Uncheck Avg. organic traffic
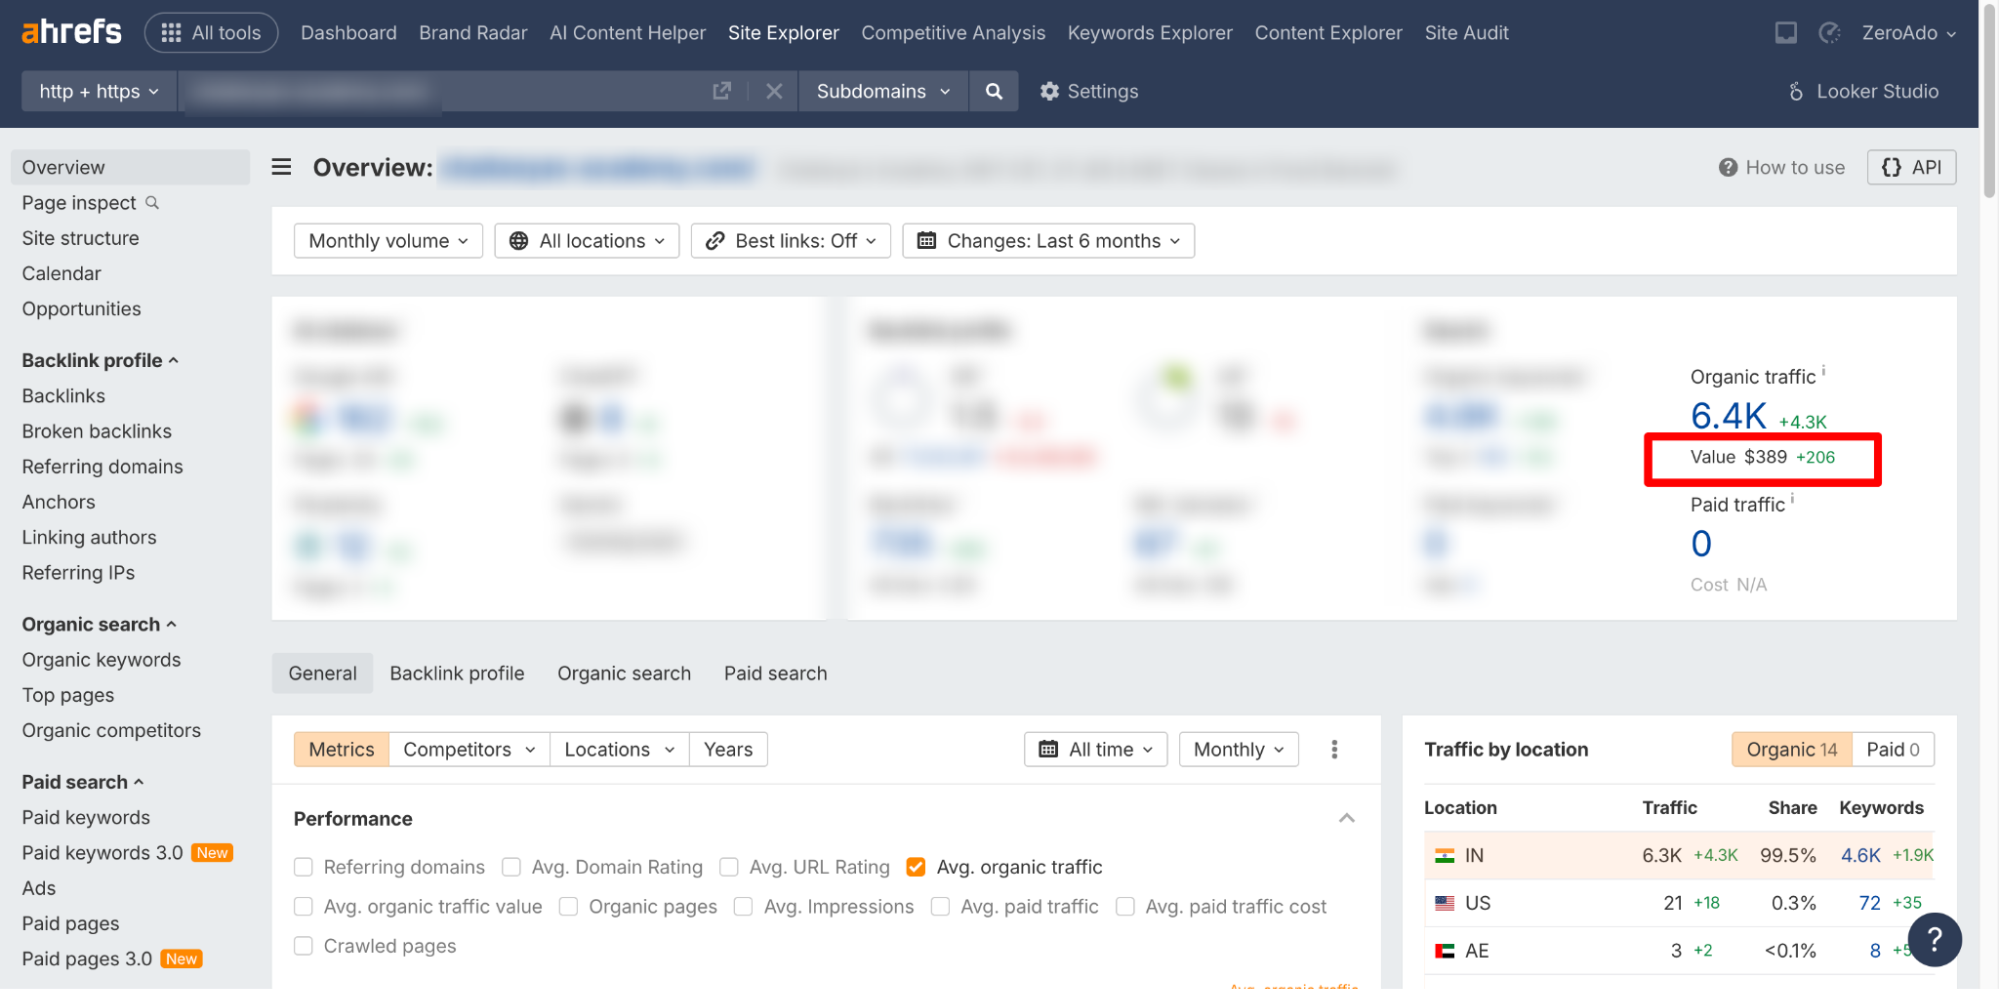Screen dimensions: 1999x989 click(x=915, y=867)
